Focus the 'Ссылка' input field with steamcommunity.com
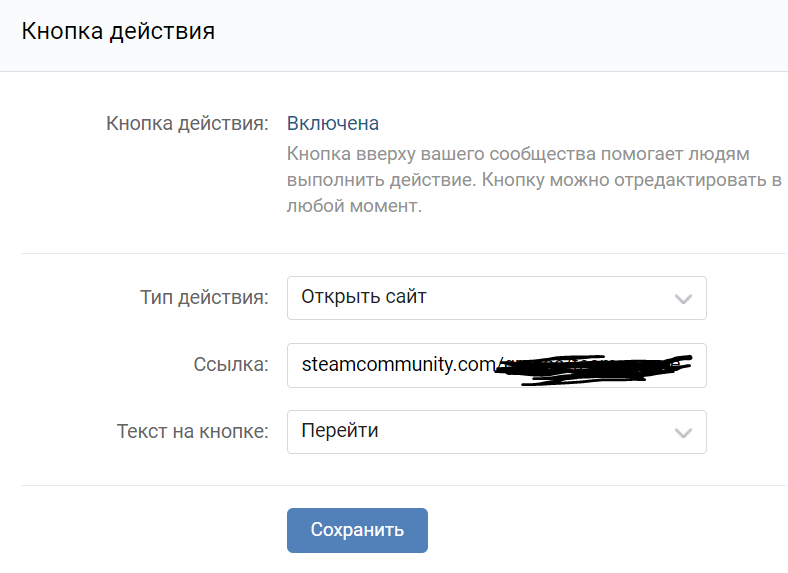Image resolution: width=788 pixels, height=573 pixels. pos(497,365)
